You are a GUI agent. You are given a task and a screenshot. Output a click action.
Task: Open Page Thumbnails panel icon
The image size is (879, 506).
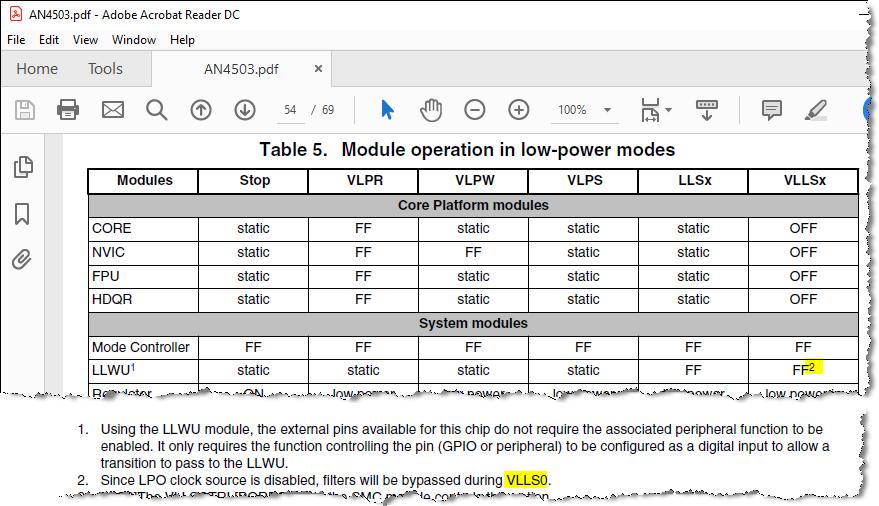tap(23, 167)
